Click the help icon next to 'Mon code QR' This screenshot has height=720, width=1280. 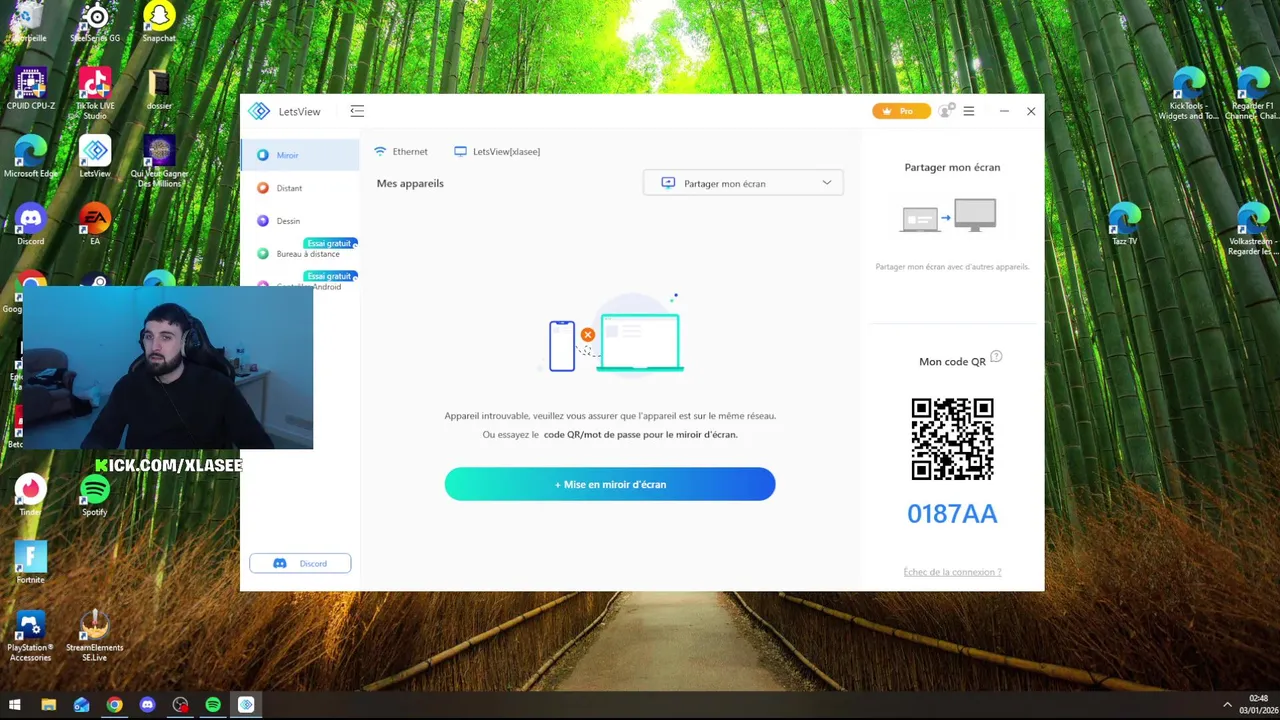tap(996, 357)
